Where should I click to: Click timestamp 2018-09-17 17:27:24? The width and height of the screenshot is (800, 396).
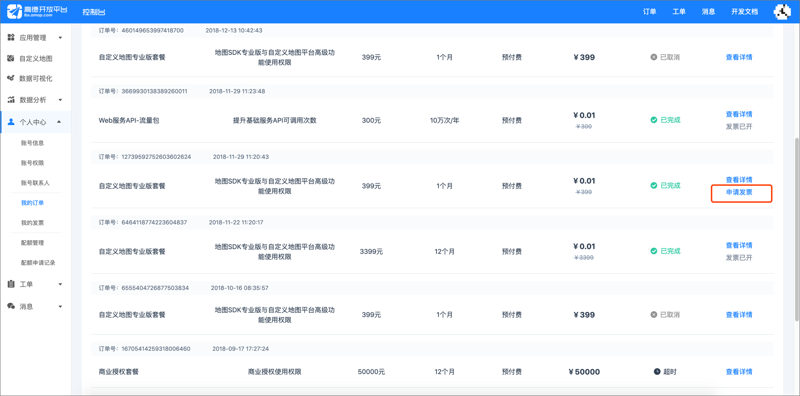(240, 349)
